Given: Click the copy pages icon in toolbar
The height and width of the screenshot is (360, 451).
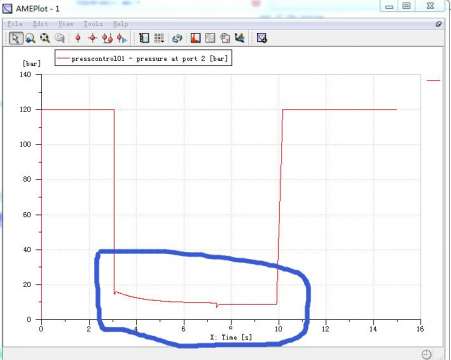Looking at the screenshot, I should tap(225, 38).
